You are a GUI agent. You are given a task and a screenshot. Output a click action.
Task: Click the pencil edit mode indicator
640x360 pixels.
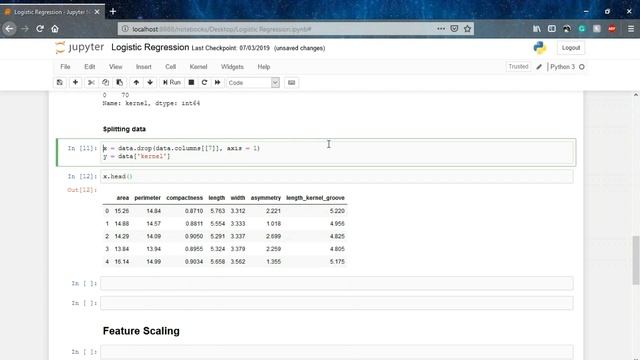pos(539,67)
